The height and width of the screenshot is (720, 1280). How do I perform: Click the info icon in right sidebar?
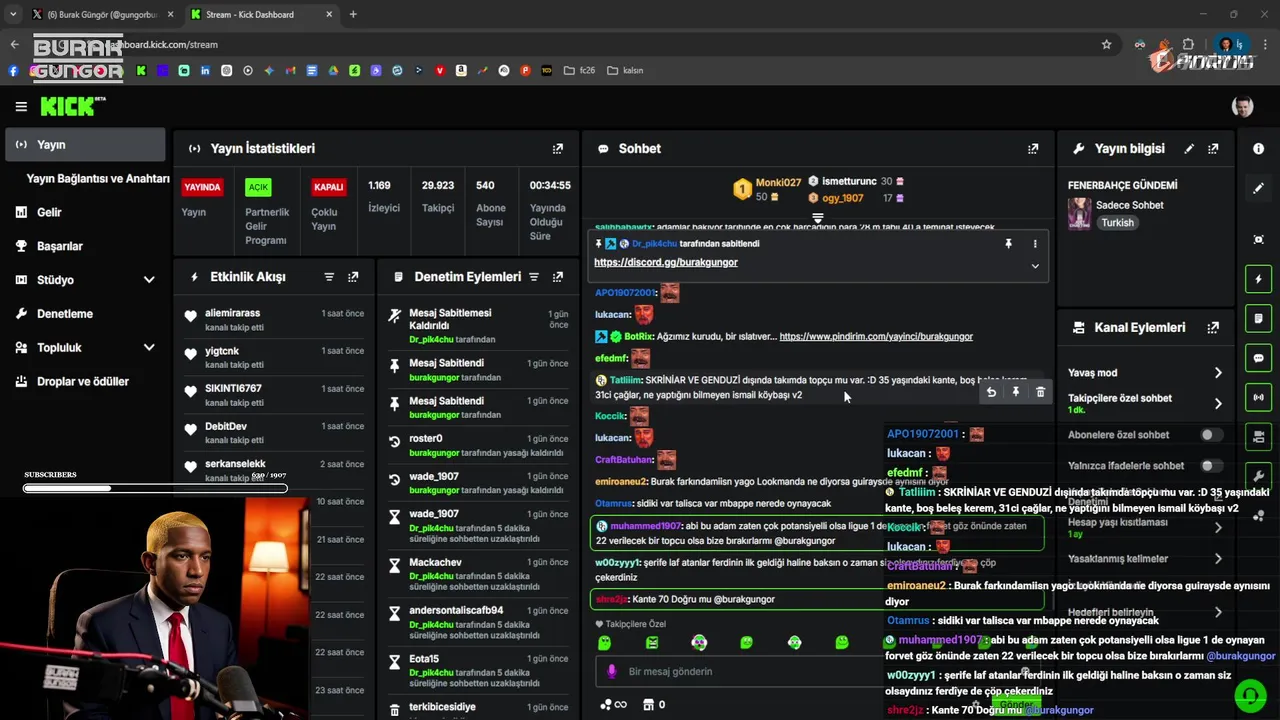1258,148
